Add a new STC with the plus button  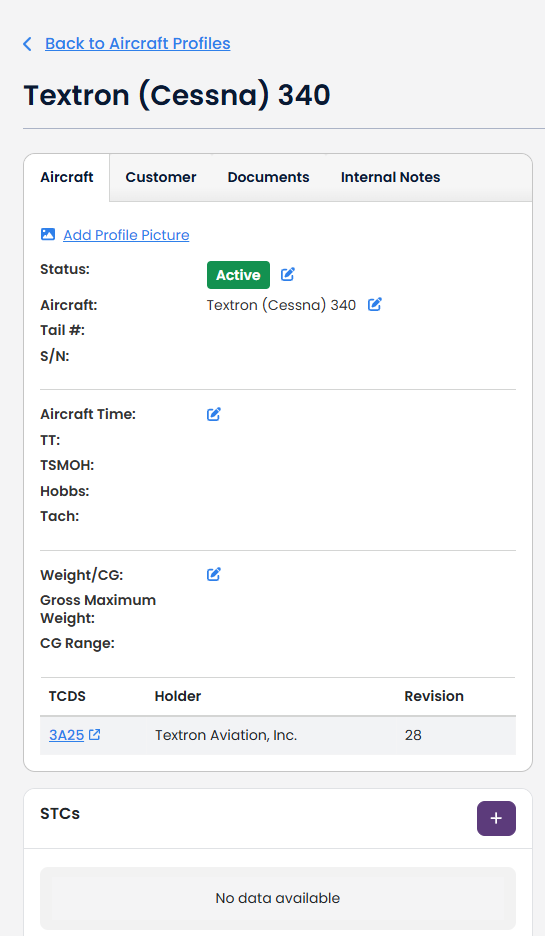496,818
